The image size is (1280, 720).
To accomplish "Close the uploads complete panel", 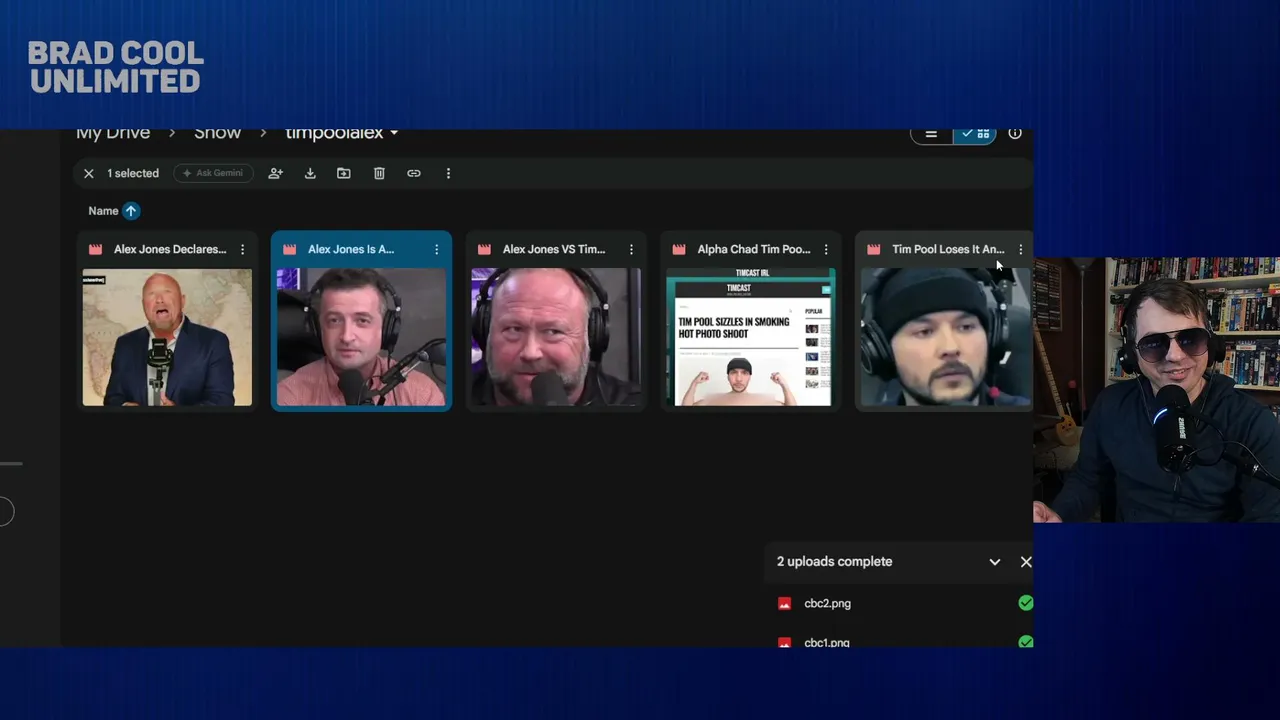I will click(1026, 562).
